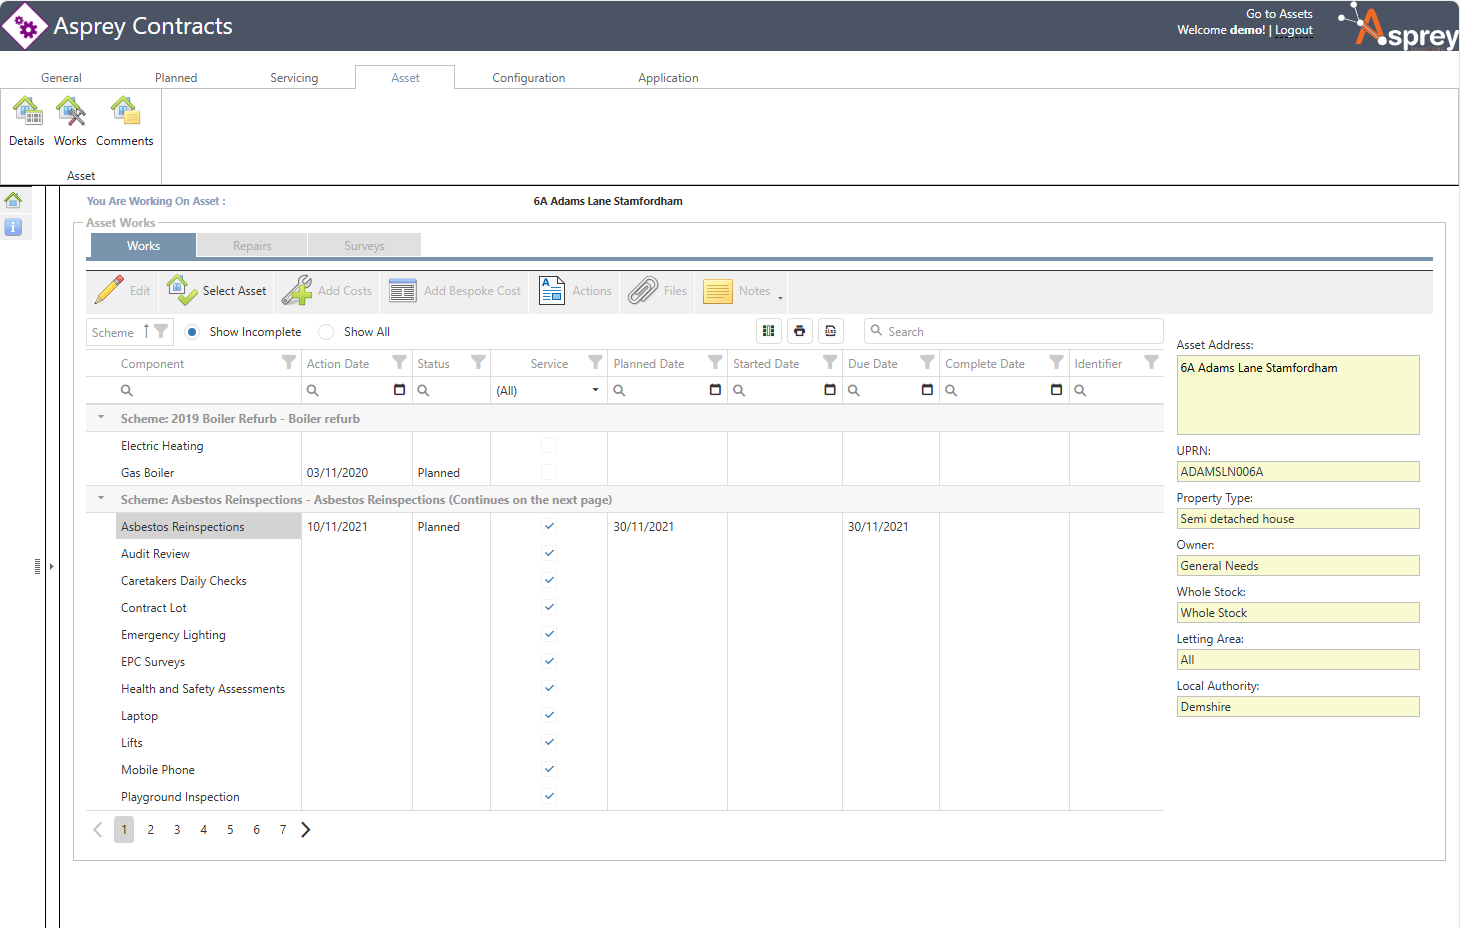The height and width of the screenshot is (928, 1460).
Task: Click the Service column filter icon
Action: [x=595, y=362]
